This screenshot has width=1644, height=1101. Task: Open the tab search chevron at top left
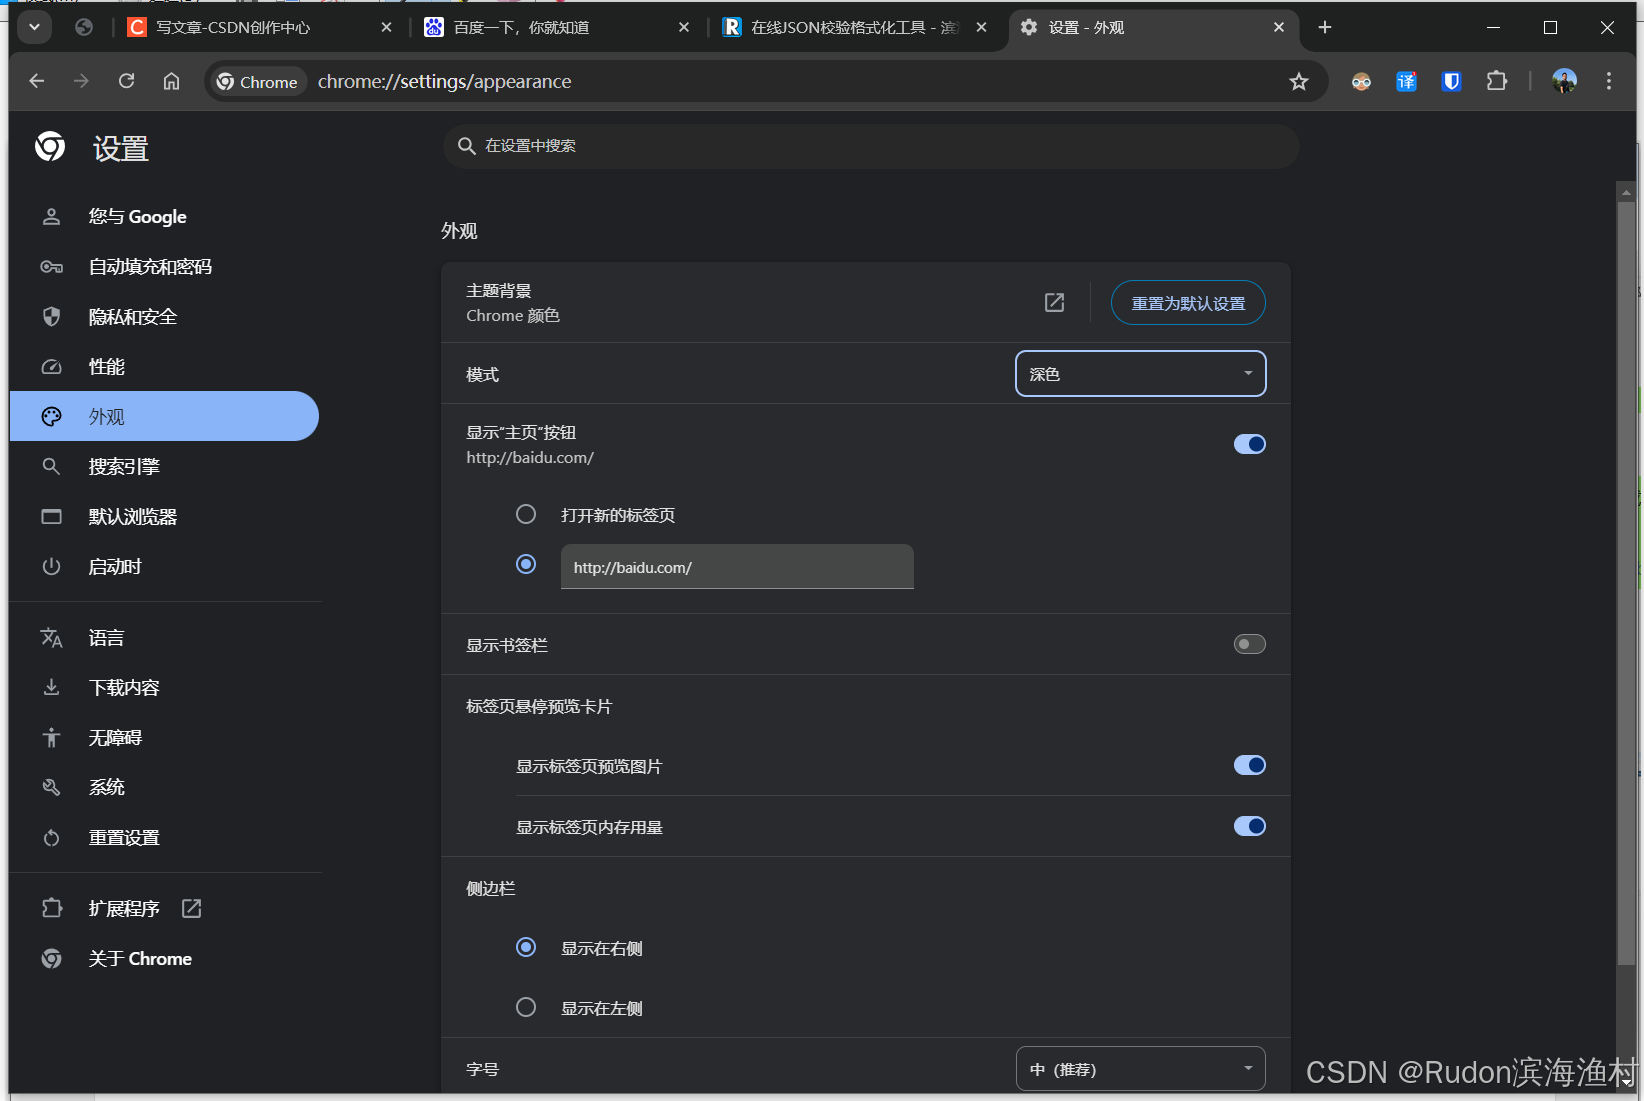tap(33, 27)
